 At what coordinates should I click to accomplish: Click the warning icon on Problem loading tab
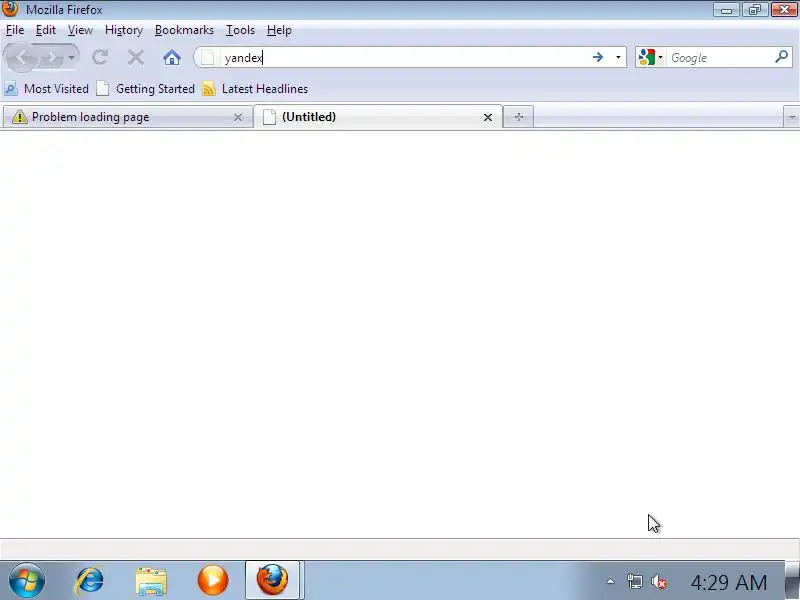(x=19, y=117)
